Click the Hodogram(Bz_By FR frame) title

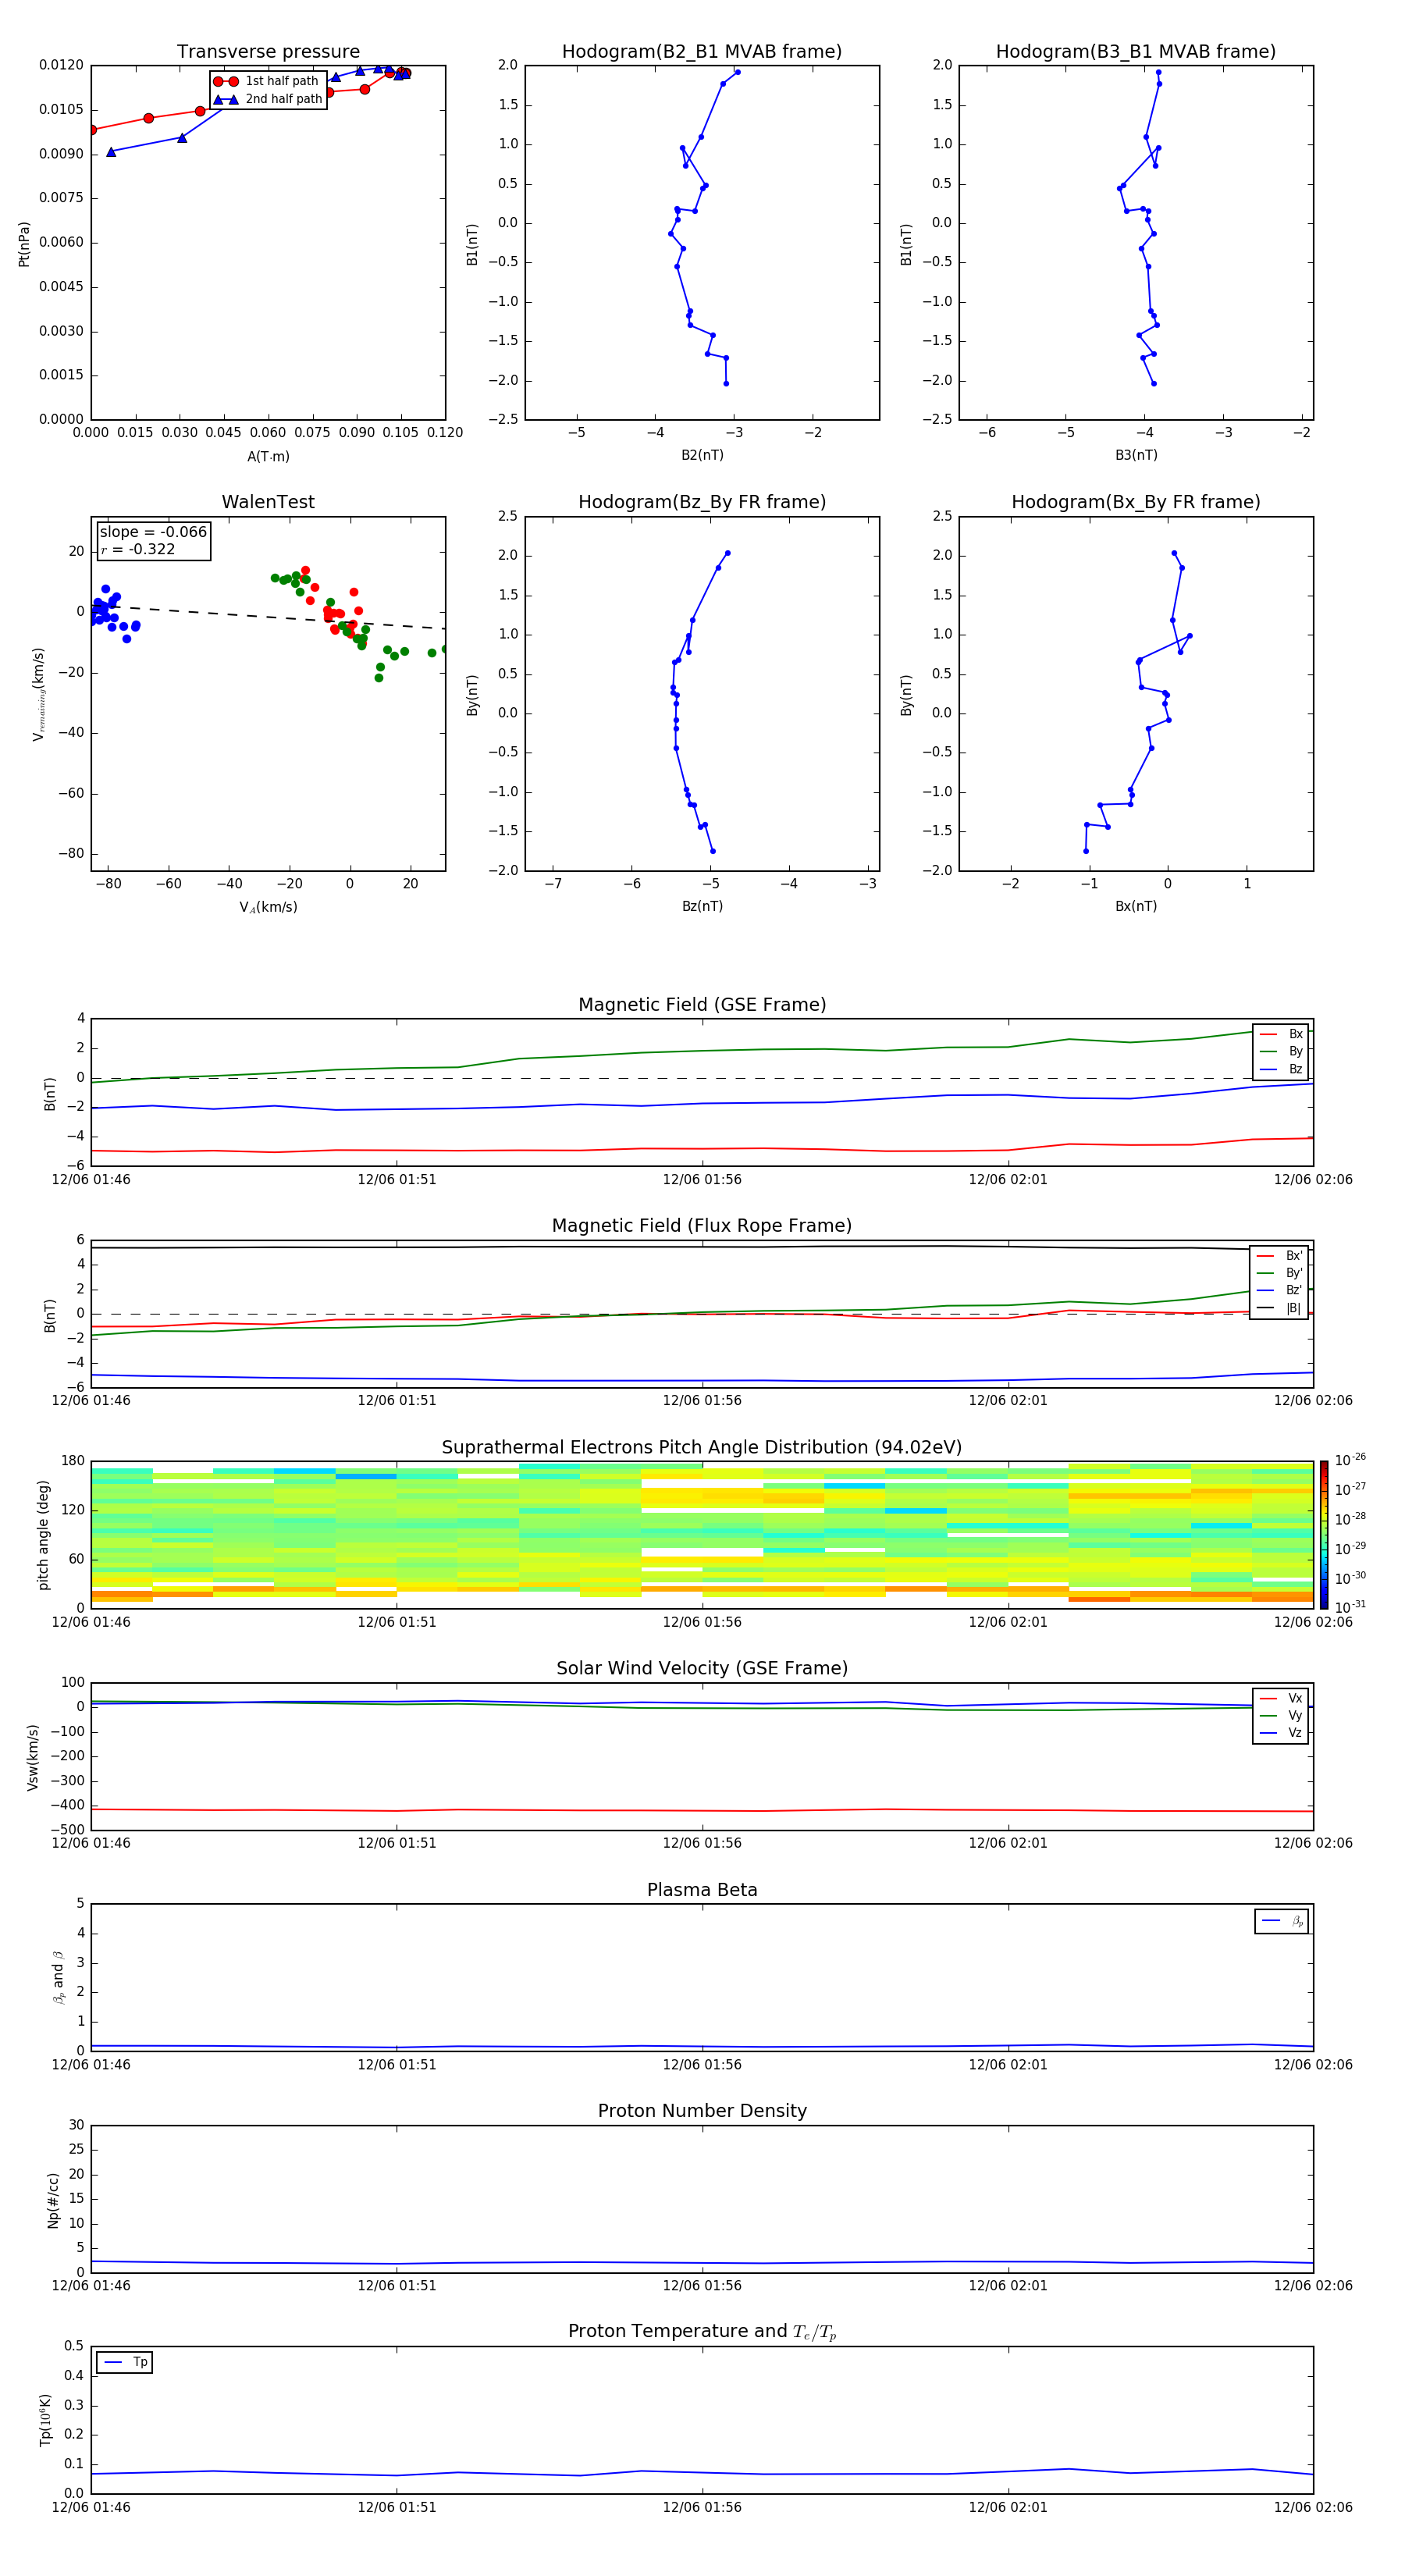pos(701,502)
